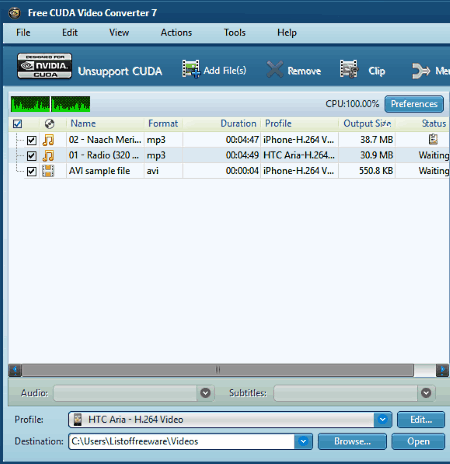Viewport: 450px width, 464px height.
Task: Click the Remove toolbar button
Action: (x=294, y=70)
